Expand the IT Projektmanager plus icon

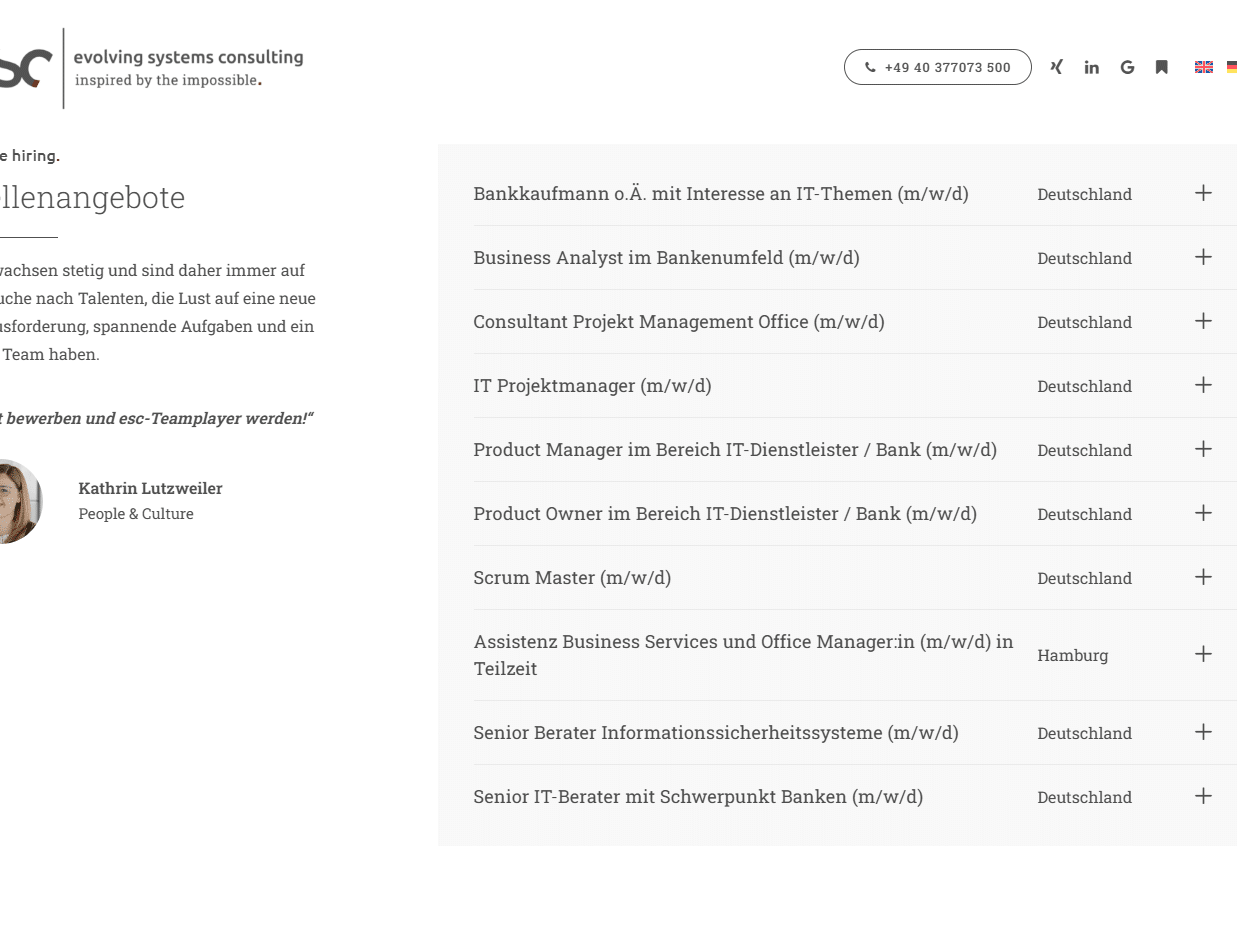[x=1203, y=385]
